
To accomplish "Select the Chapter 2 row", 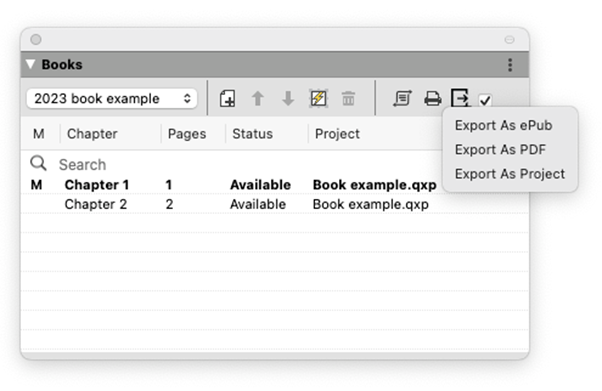I will click(275, 204).
